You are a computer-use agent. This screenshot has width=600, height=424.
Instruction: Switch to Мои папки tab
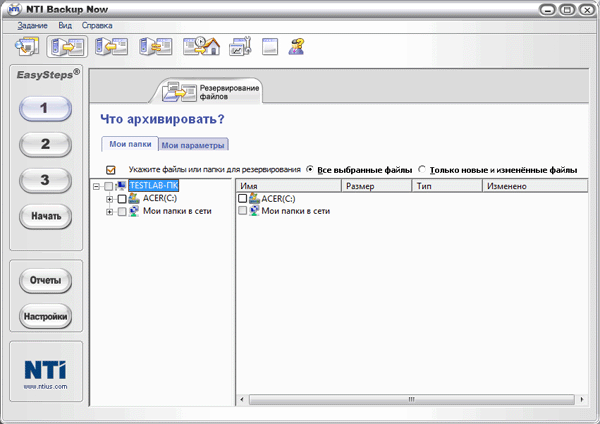tap(130, 144)
